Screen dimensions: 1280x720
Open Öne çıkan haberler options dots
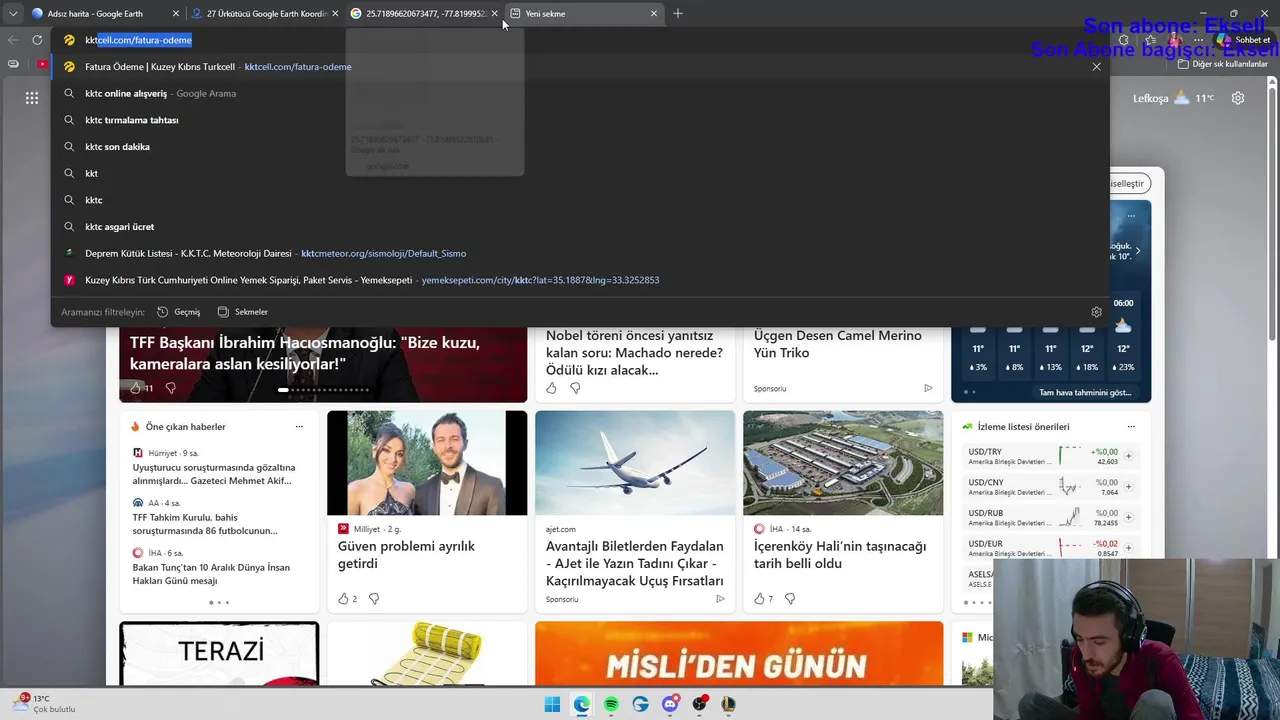[x=299, y=427]
